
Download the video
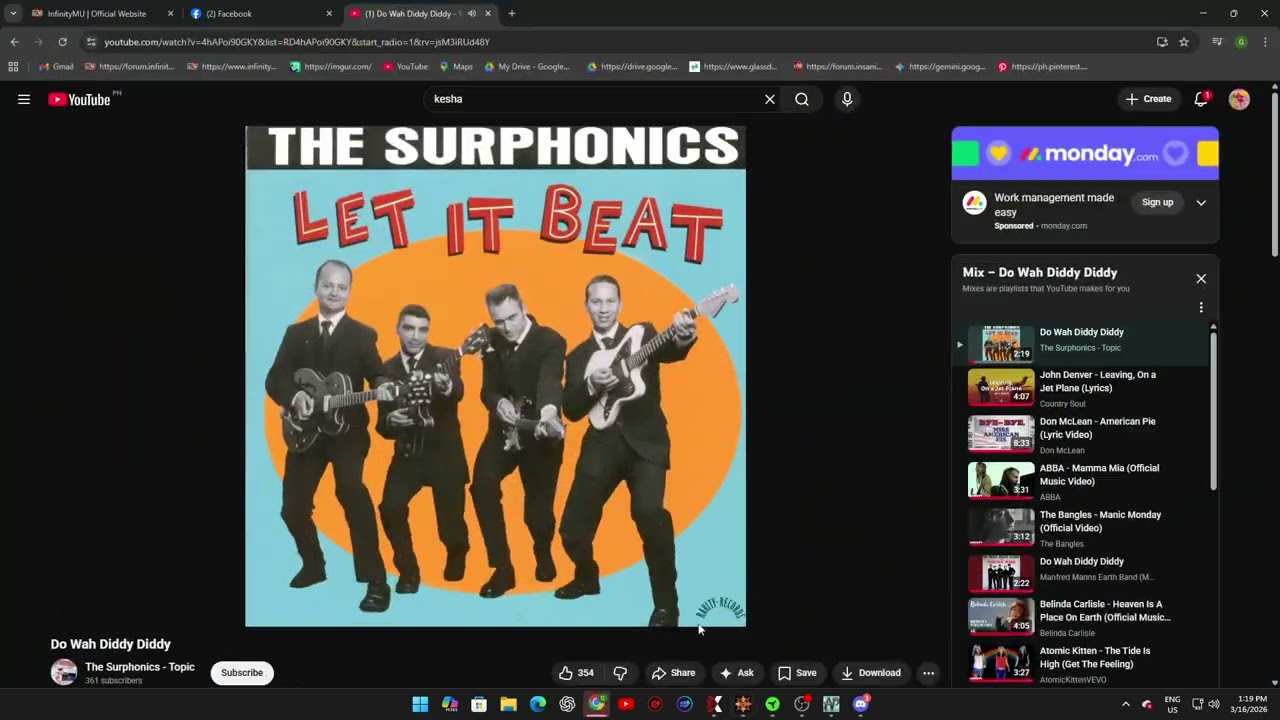pyautogui.click(x=871, y=673)
